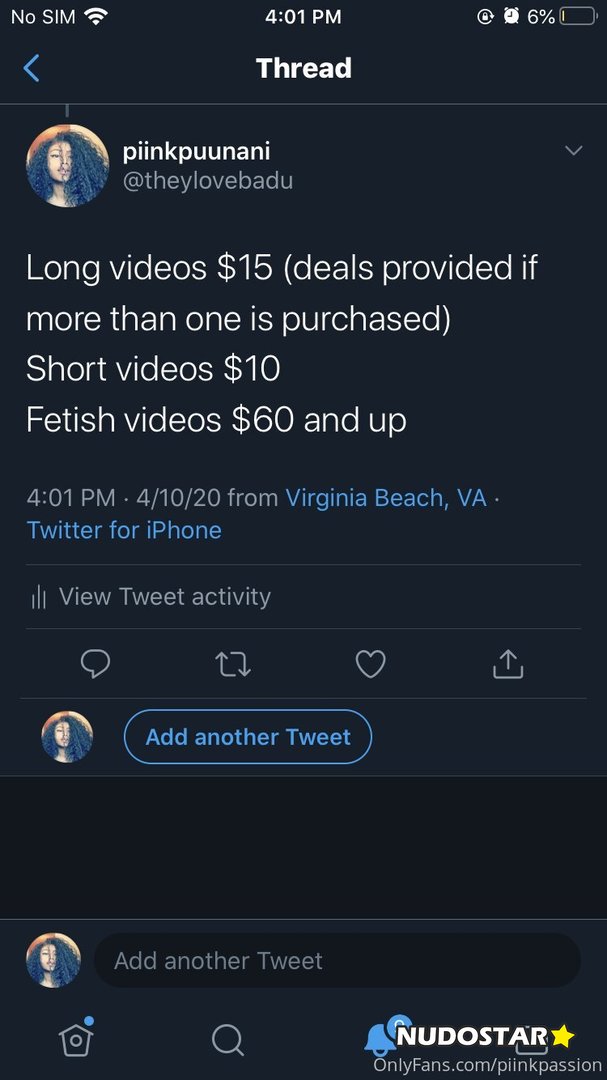Expand the tweet options chevron
The width and height of the screenshot is (607, 1080).
pyautogui.click(x=573, y=151)
